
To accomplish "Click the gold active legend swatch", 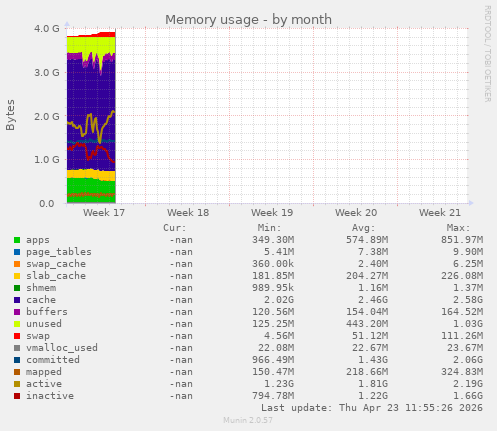I will coord(17,384).
